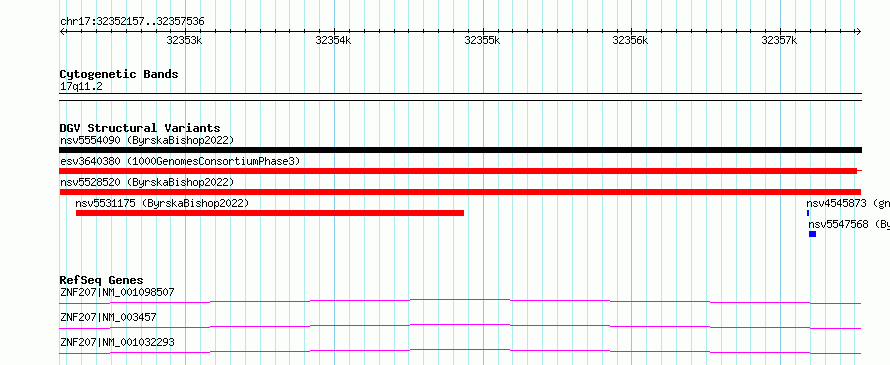890x365 pixels.
Task: Click the red nsv5531175 variant bar
Action: pos(270,213)
